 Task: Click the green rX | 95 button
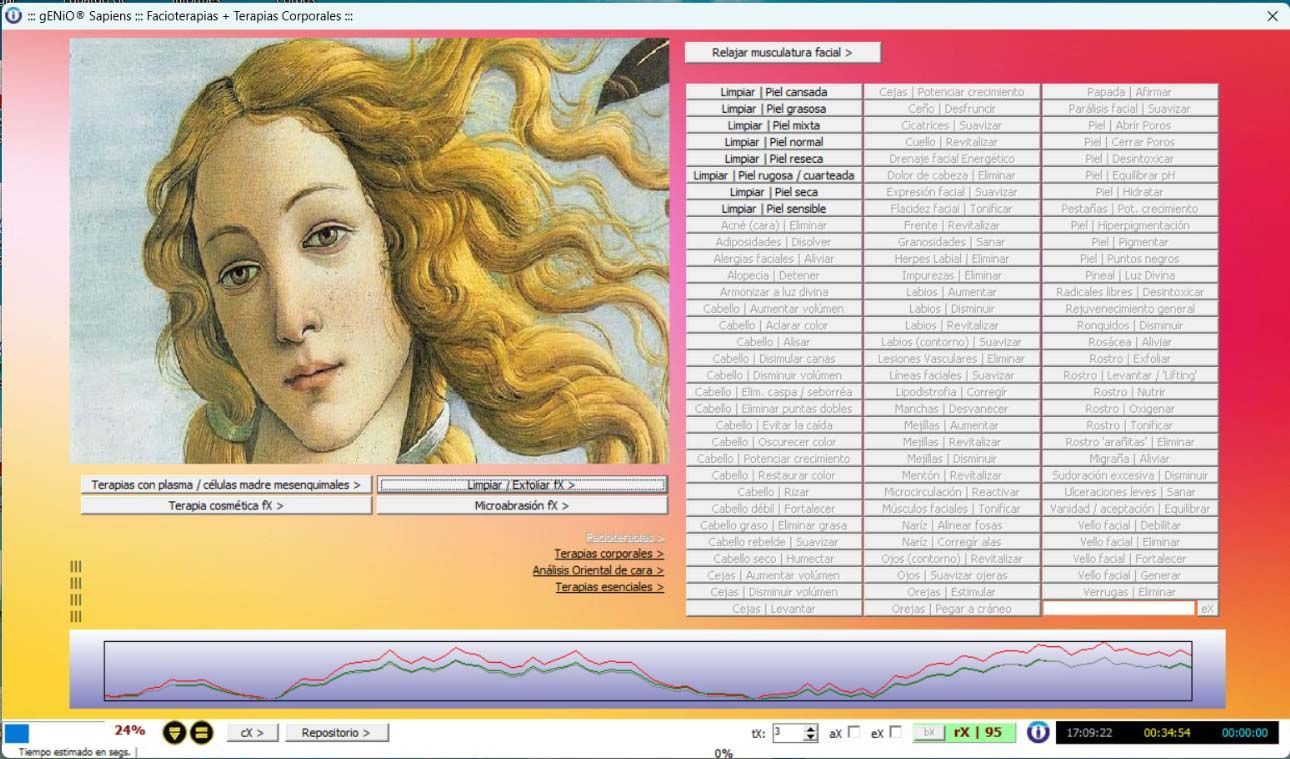(x=978, y=733)
